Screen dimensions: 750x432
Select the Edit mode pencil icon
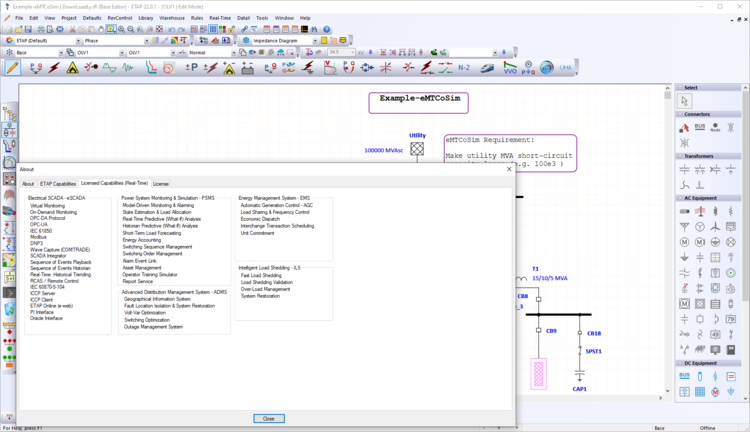tap(12, 68)
